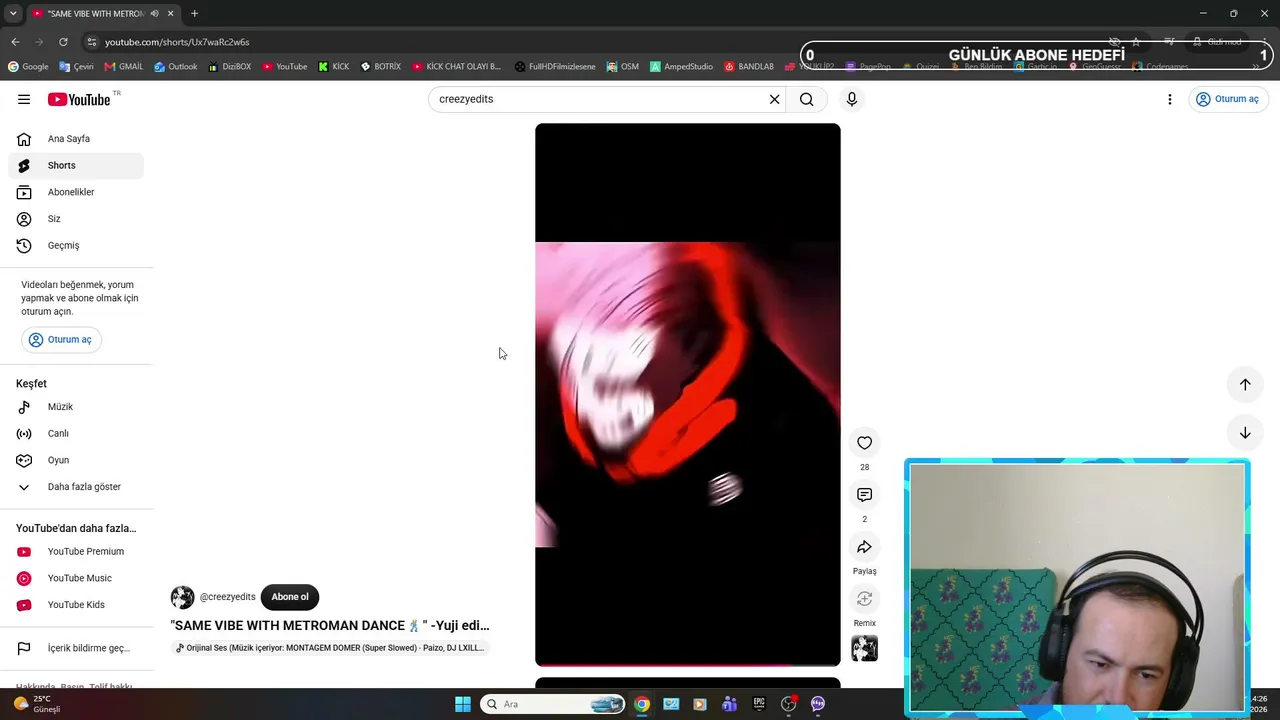This screenshot has width=1280, height=720.
Task: Open YouTube Premium link
Action: (x=76, y=552)
